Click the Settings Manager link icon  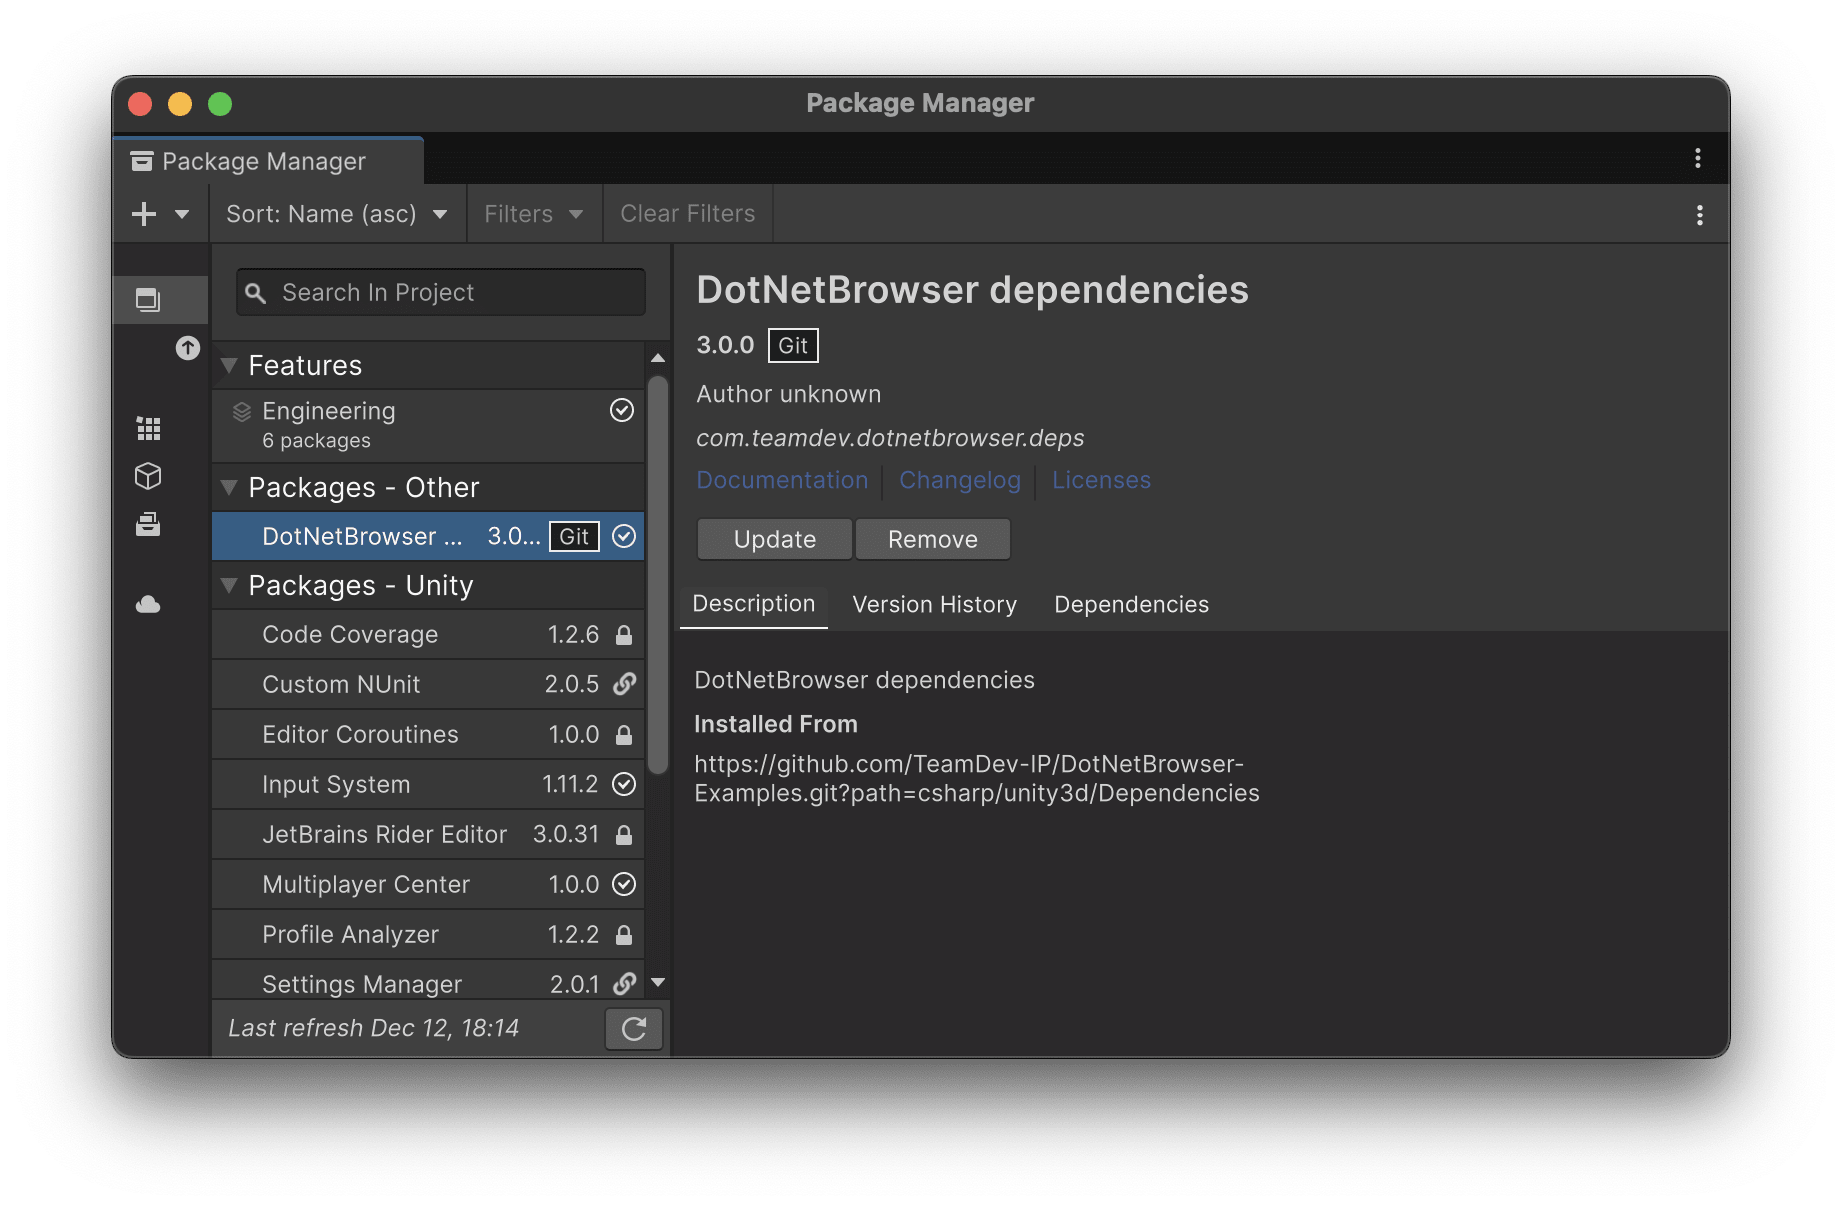click(x=624, y=984)
